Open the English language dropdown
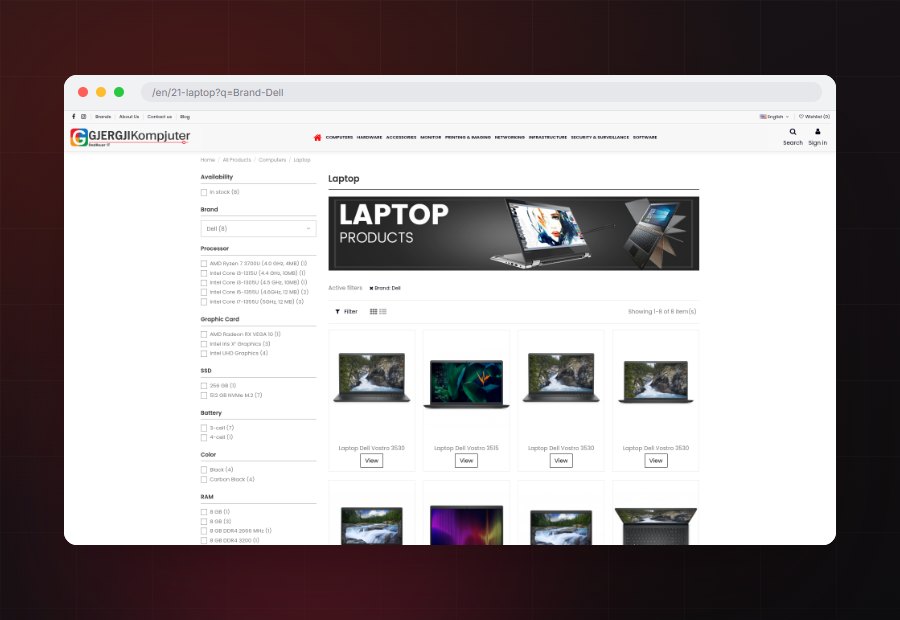 coord(774,117)
